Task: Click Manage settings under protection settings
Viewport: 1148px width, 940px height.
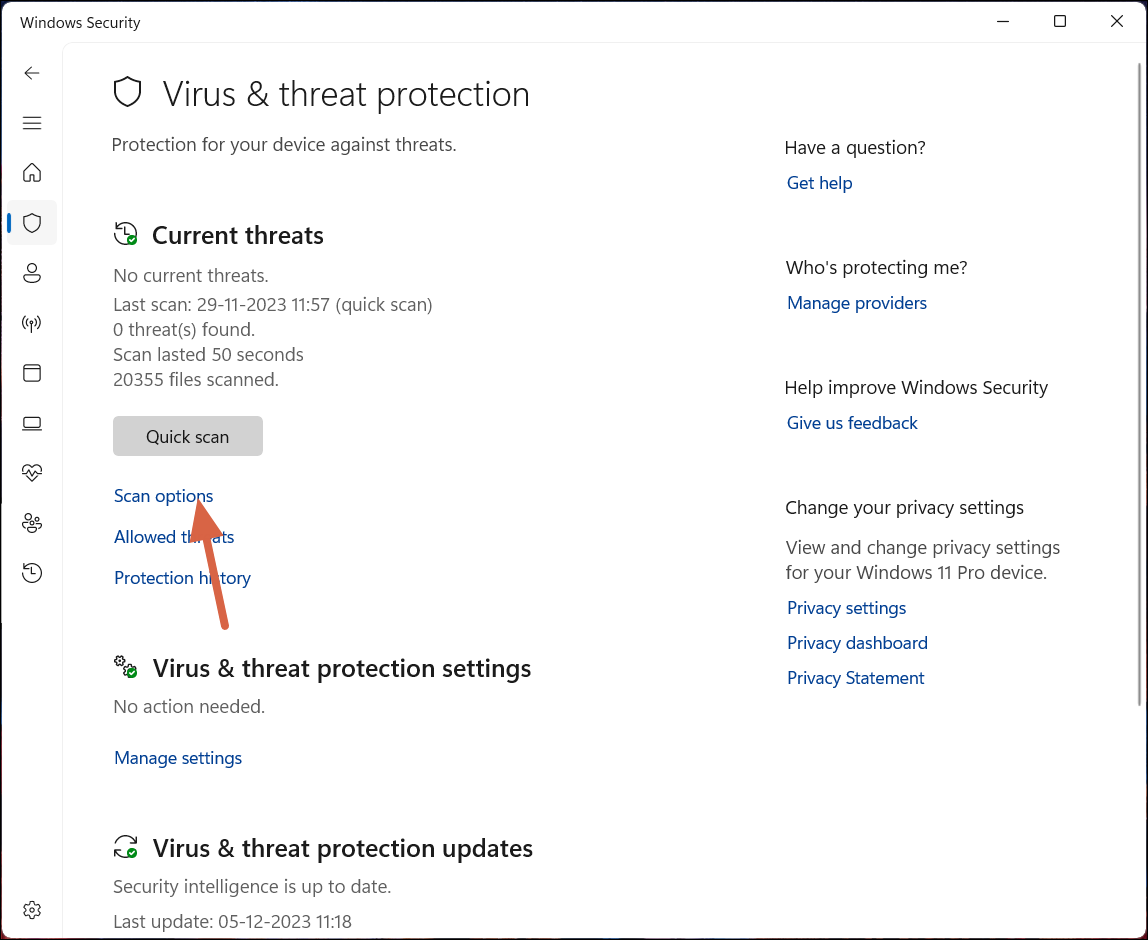Action: pyautogui.click(x=178, y=758)
